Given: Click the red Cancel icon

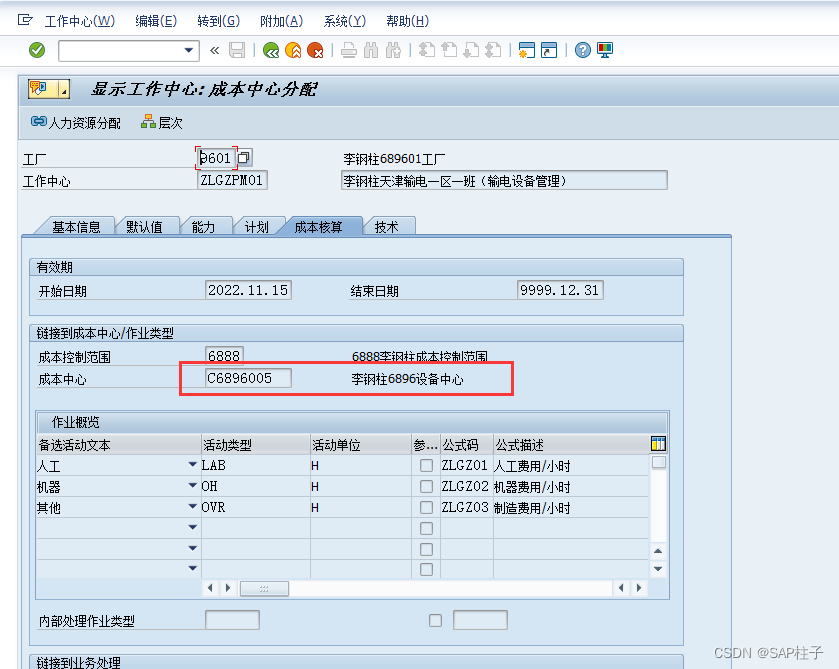Looking at the screenshot, I should pos(315,50).
